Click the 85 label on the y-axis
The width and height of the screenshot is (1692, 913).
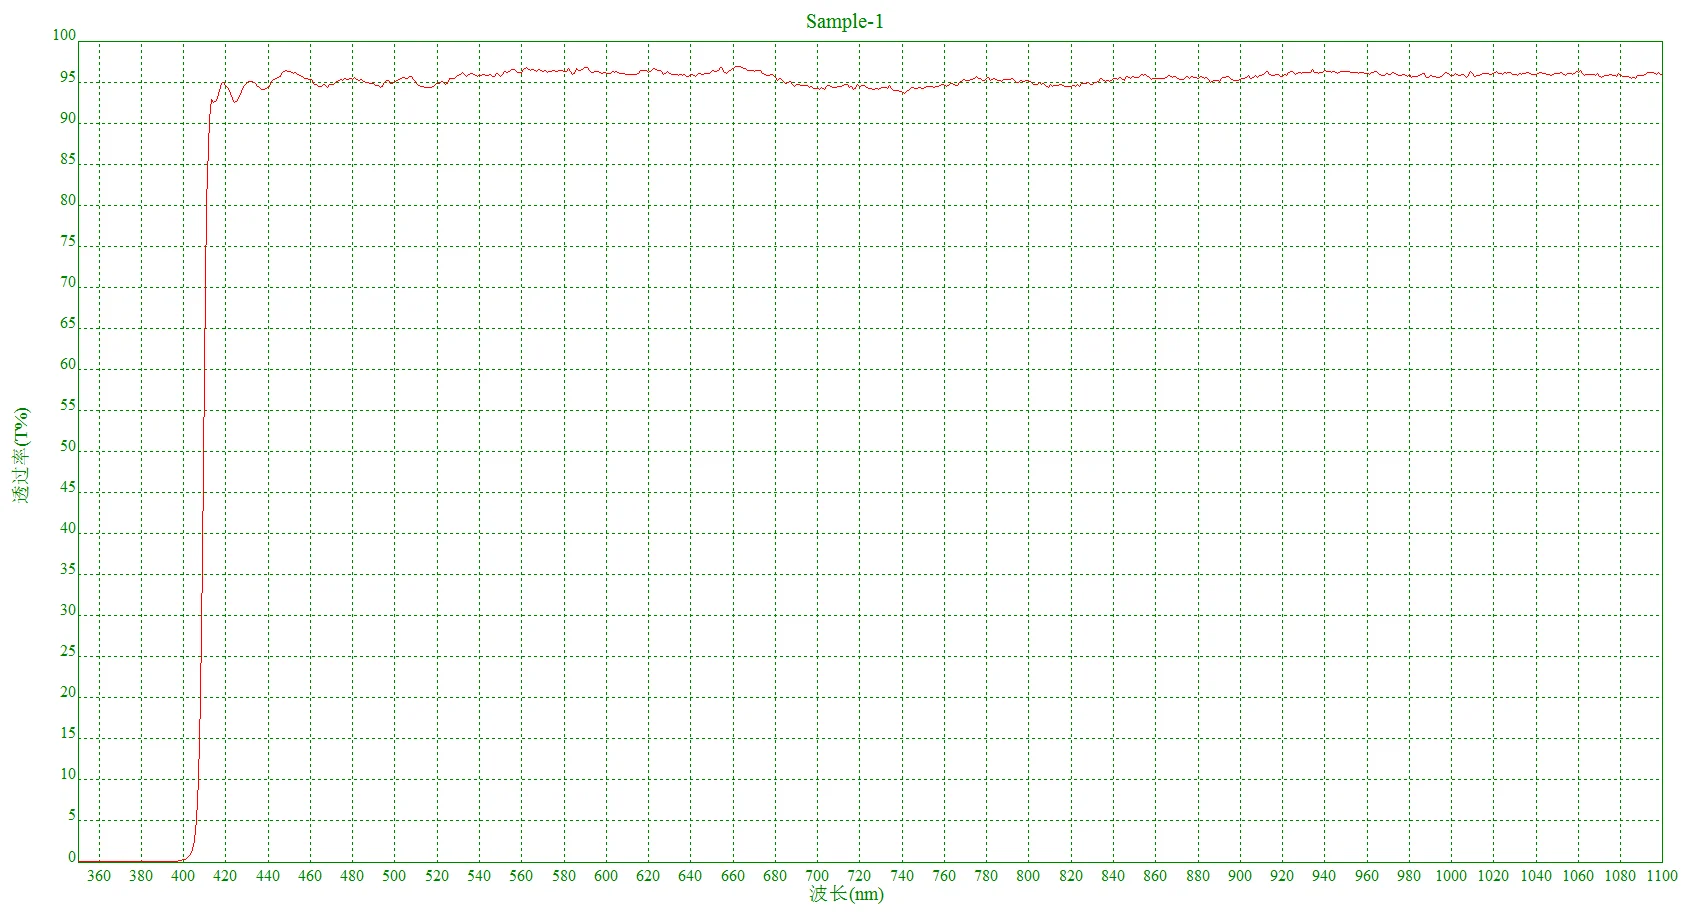click(x=68, y=159)
